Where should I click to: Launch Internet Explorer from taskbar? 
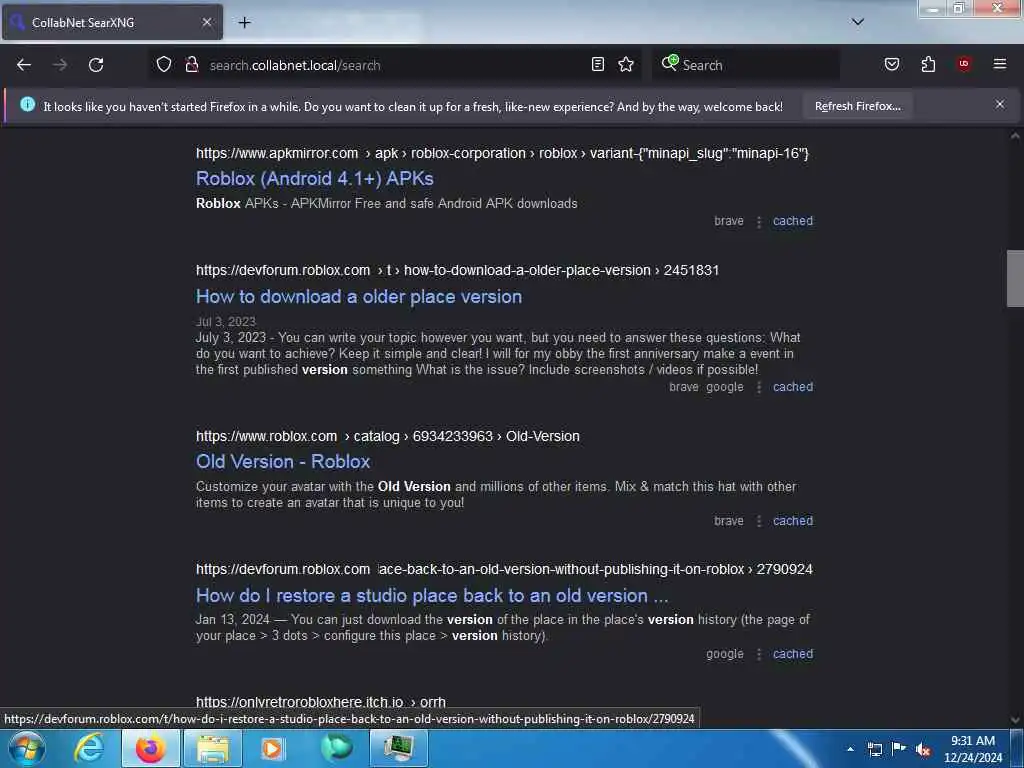point(89,748)
